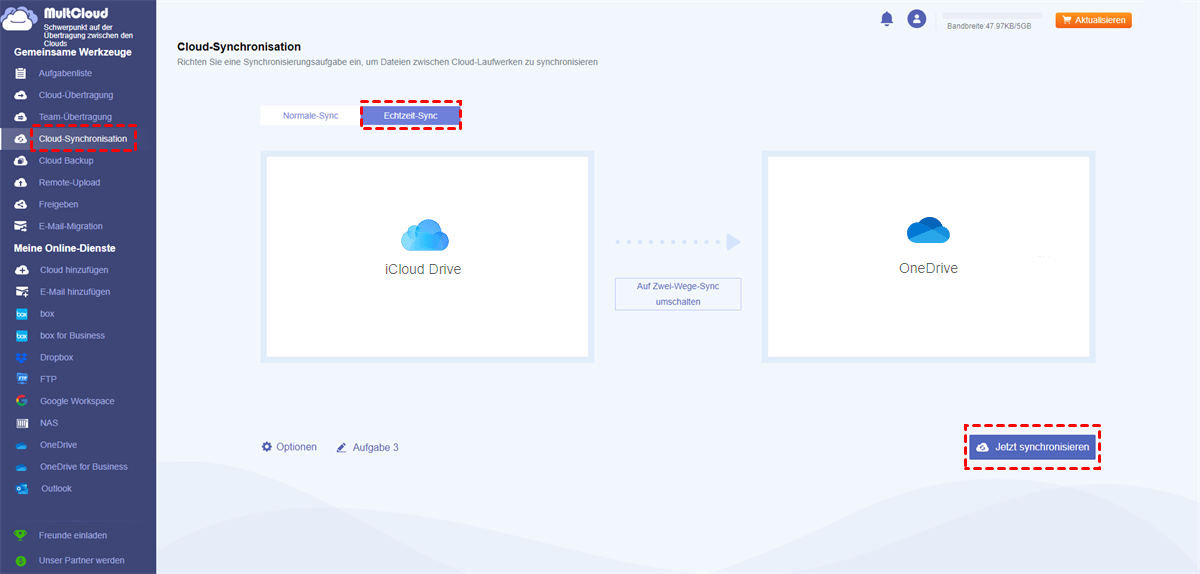The height and width of the screenshot is (574, 1200).
Task: Click the Dropbox logo icon
Action: (21, 358)
